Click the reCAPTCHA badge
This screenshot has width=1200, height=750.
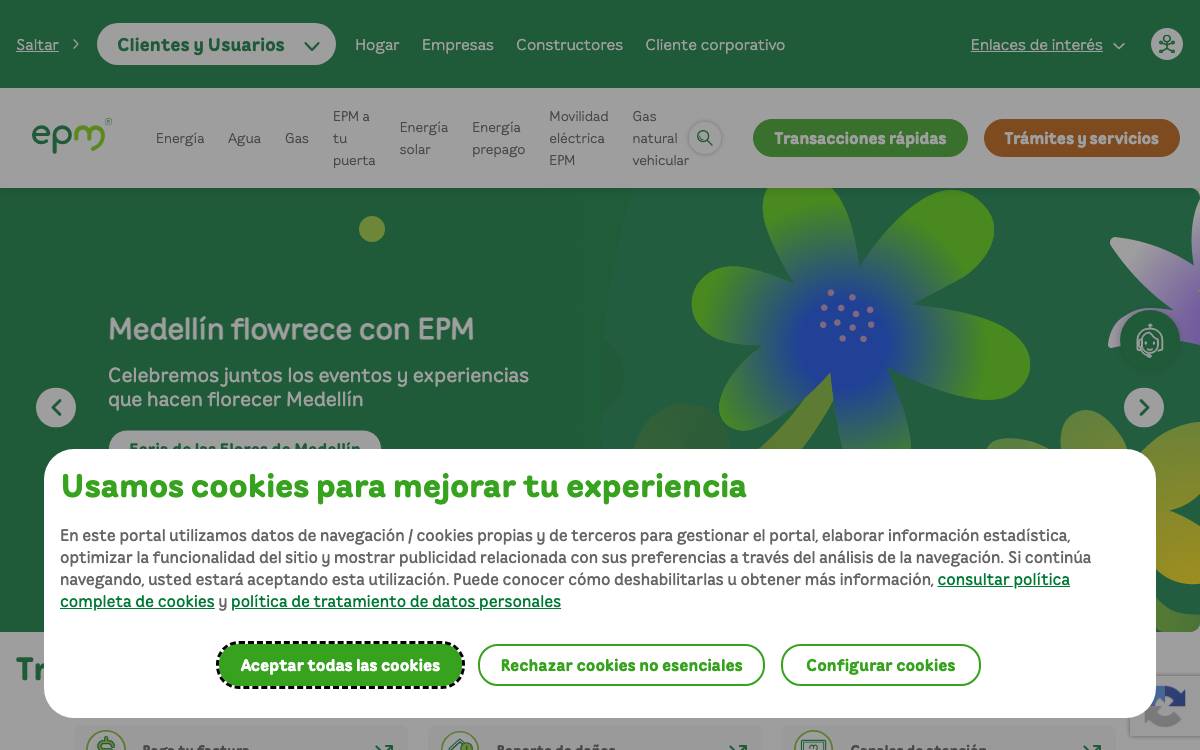(x=1165, y=705)
